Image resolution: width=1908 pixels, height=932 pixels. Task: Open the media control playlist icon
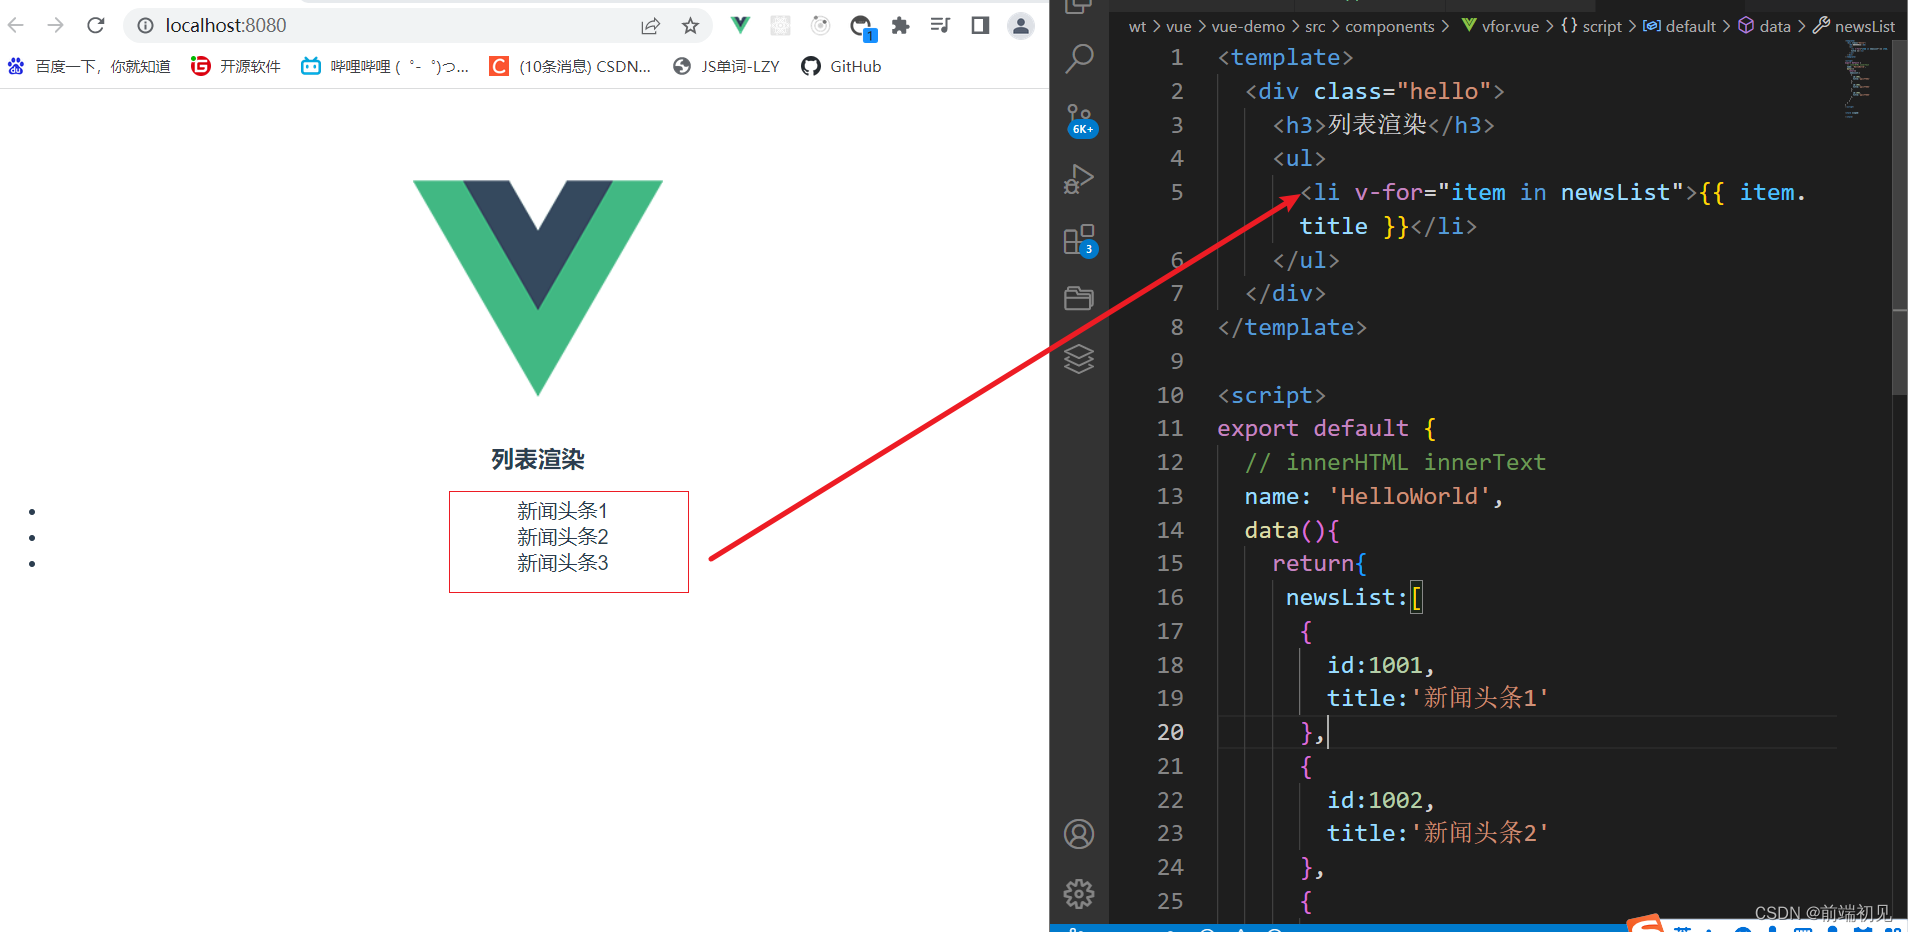pos(940,25)
